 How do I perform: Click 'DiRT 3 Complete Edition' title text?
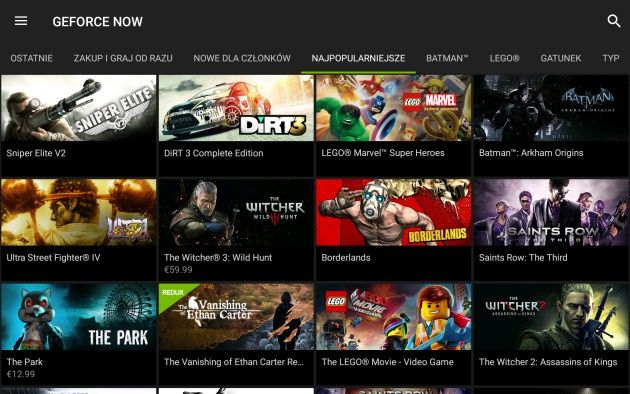pos(214,153)
